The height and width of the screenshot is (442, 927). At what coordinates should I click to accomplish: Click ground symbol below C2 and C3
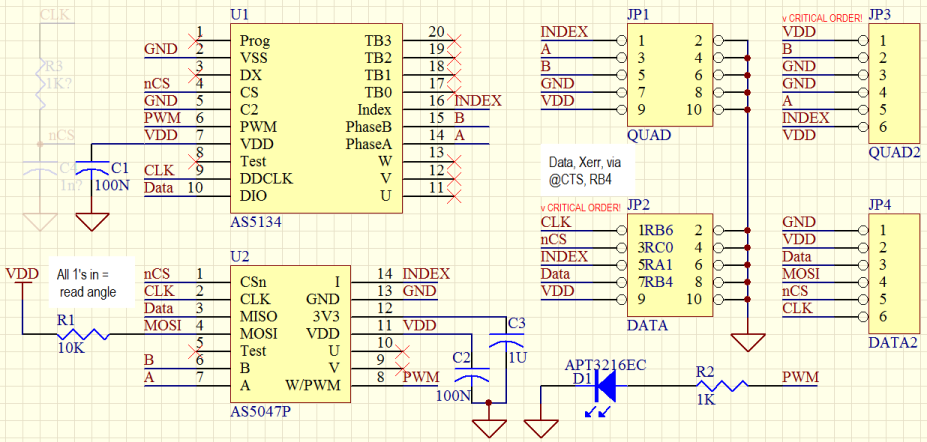pyautogui.click(x=489, y=428)
